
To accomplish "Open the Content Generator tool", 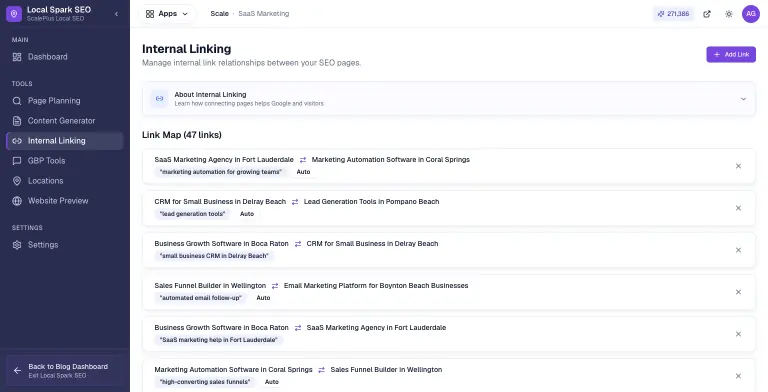I will pyautogui.click(x=65, y=121).
